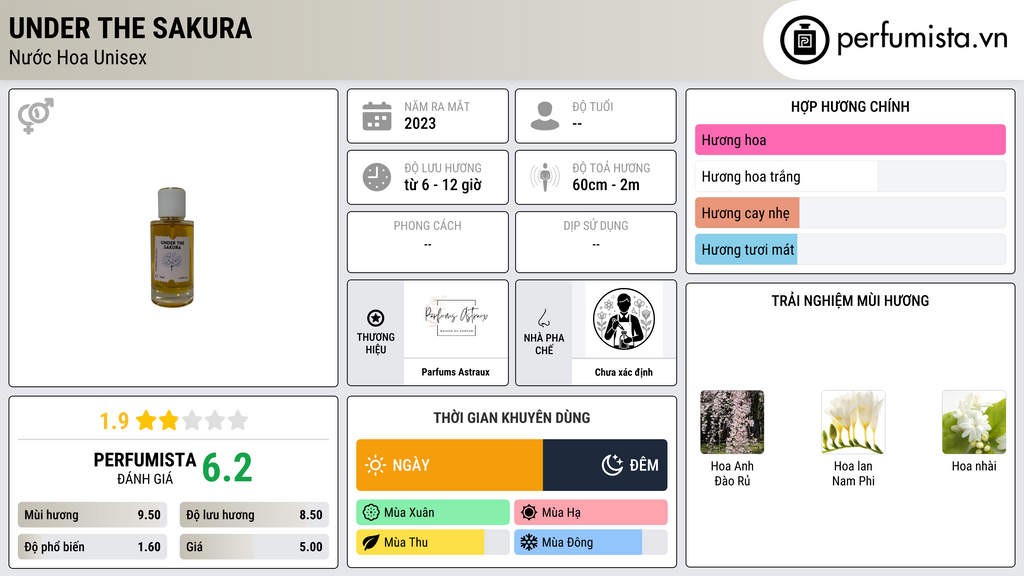Click the star badge icon above Thương hiệu

pyautogui.click(x=376, y=318)
